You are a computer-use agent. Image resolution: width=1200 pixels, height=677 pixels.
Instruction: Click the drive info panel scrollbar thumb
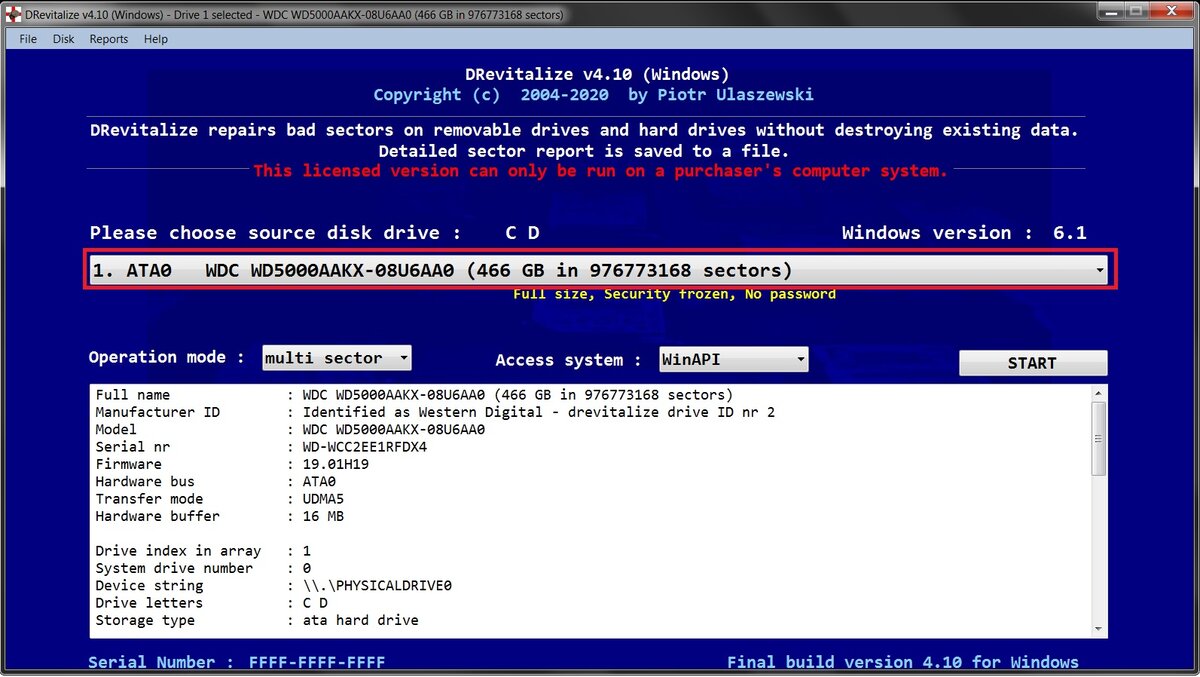pos(1099,439)
